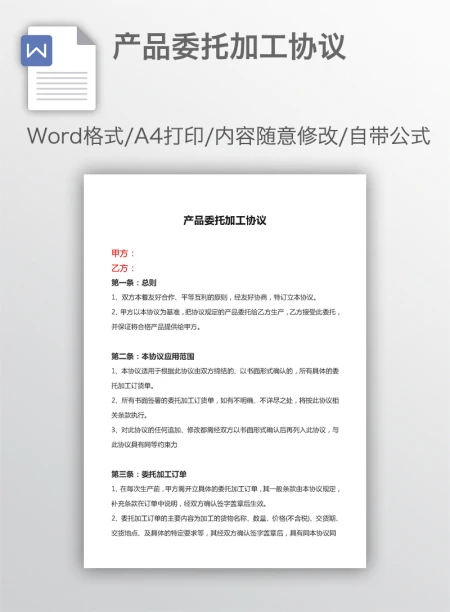The height and width of the screenshot is (612, 450).
Task: Click the red 甲方： label
Action: pos(123,253)
